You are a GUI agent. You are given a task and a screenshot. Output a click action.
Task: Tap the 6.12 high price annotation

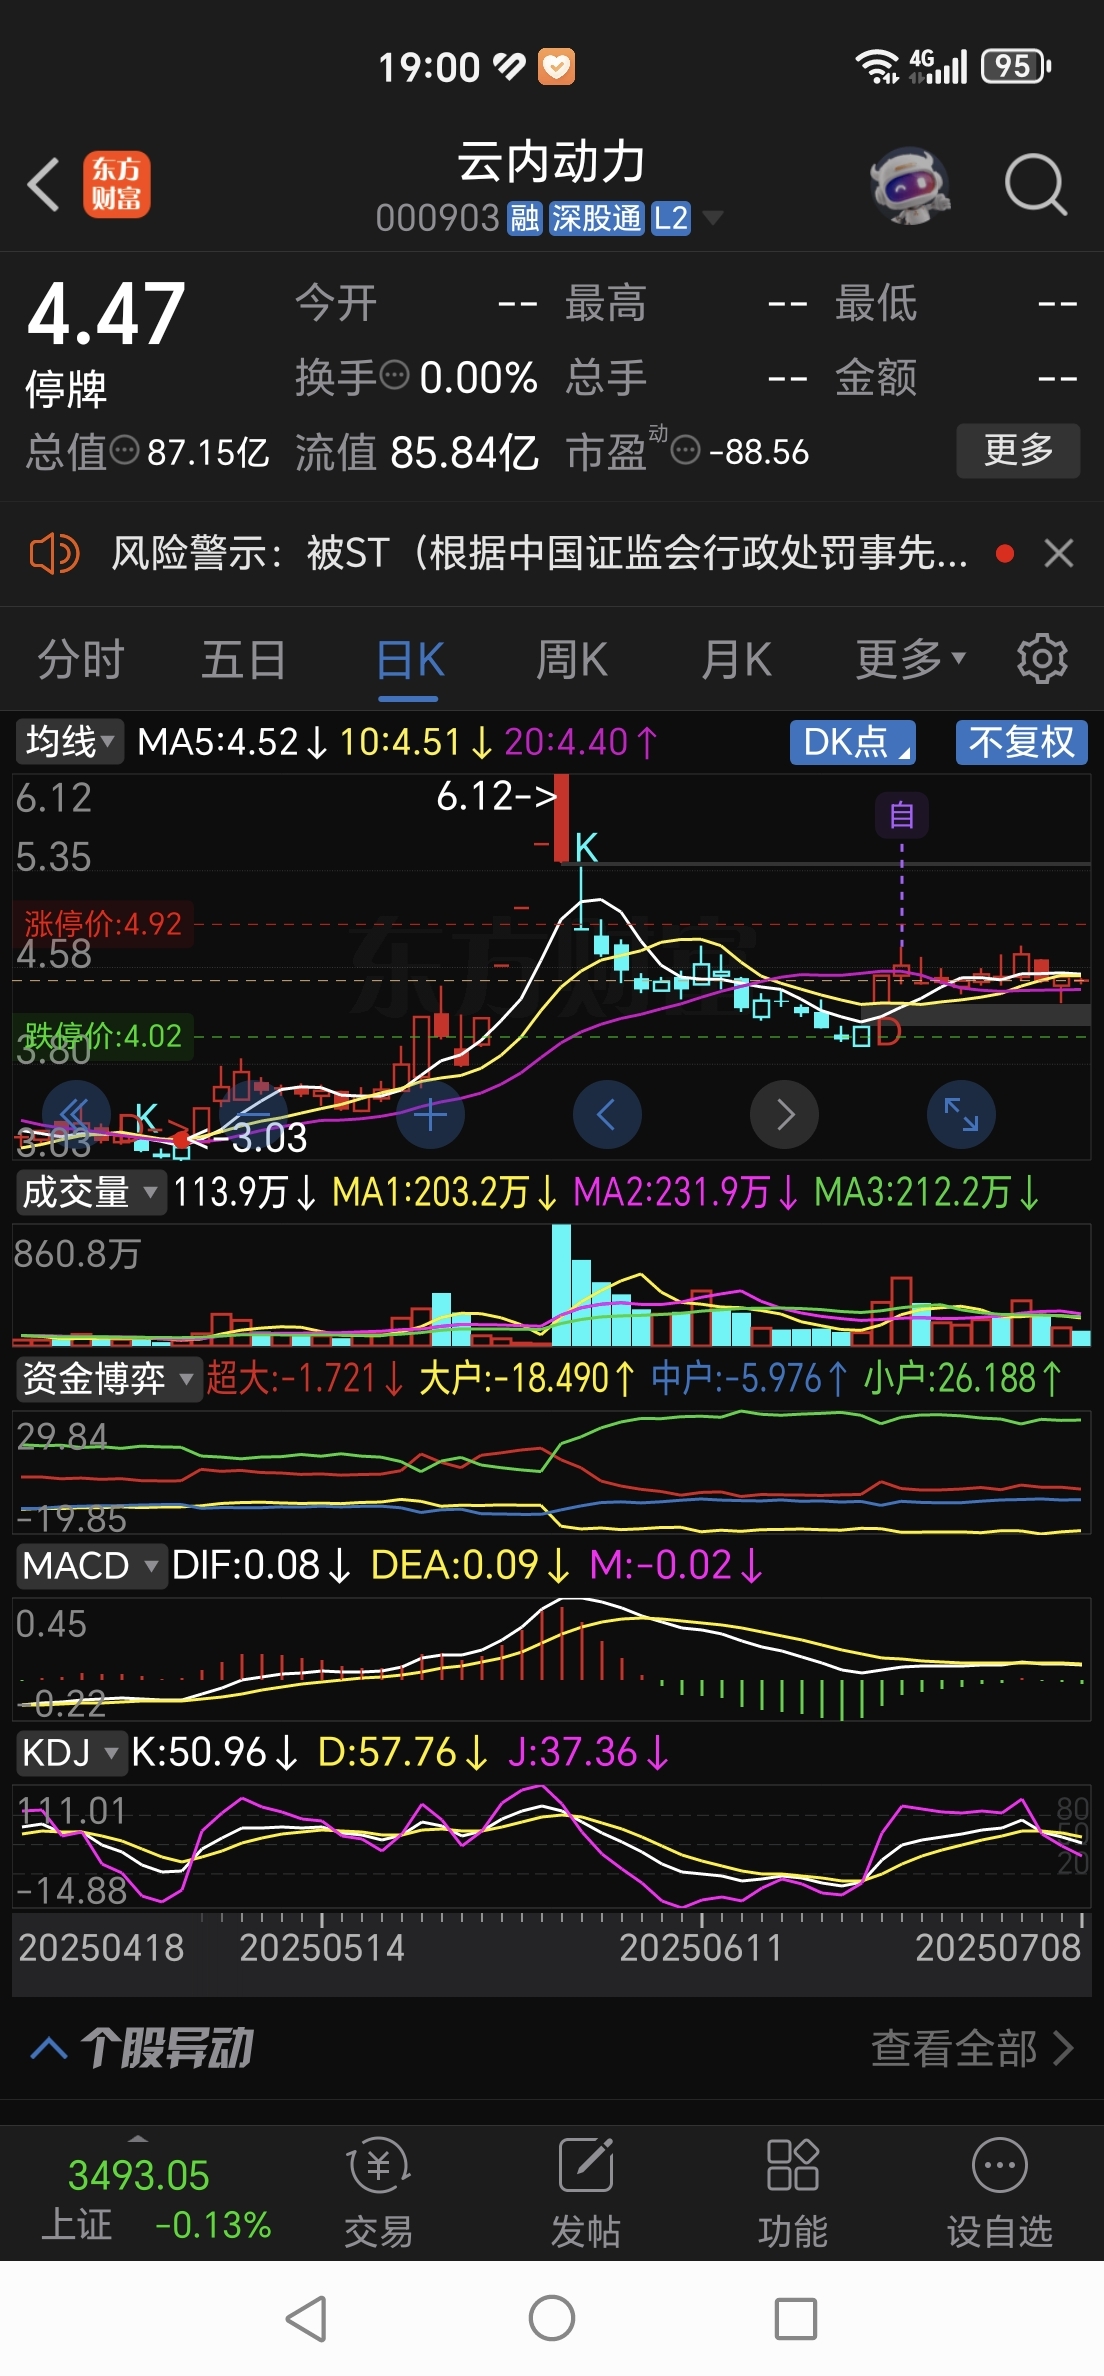pos(496,796)
